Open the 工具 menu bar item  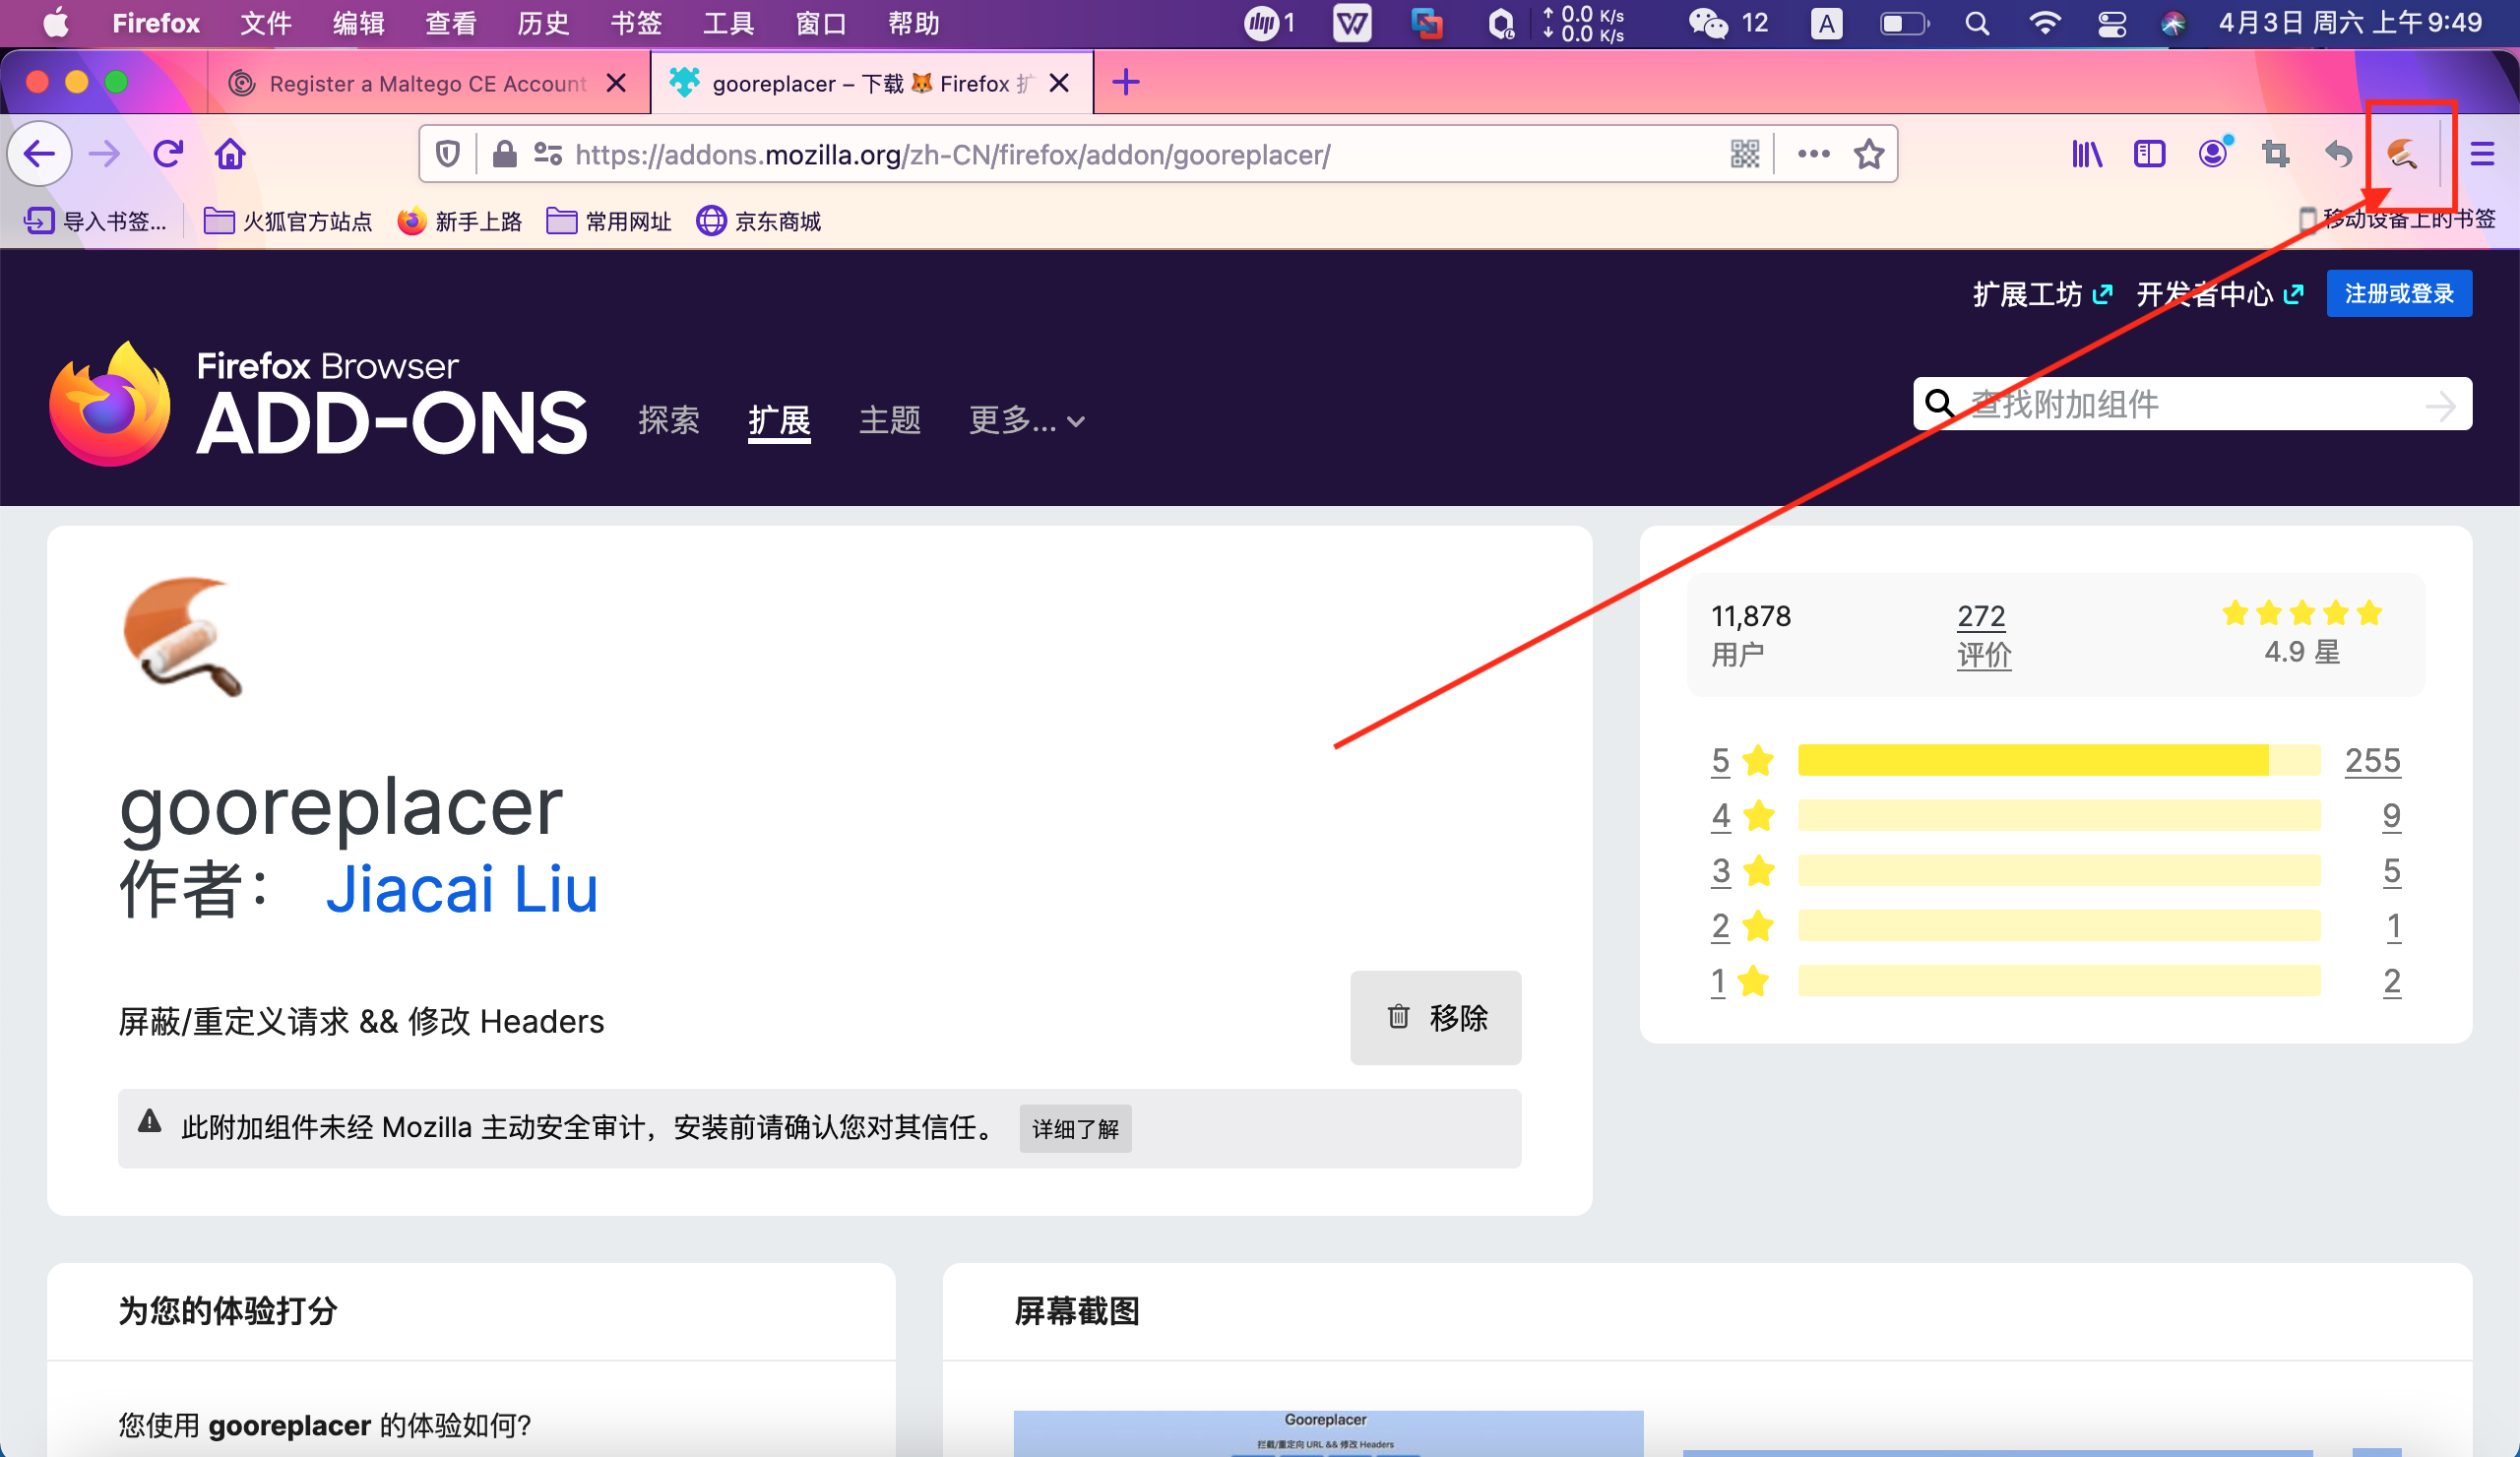click(x=727, y=23)
